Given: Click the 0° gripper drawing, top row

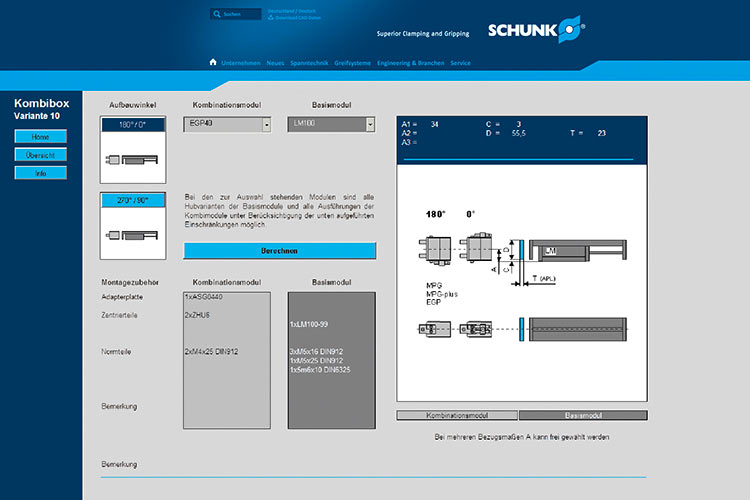Looking at the screenshot, I should pyautogui.click(x=476, y=248).
